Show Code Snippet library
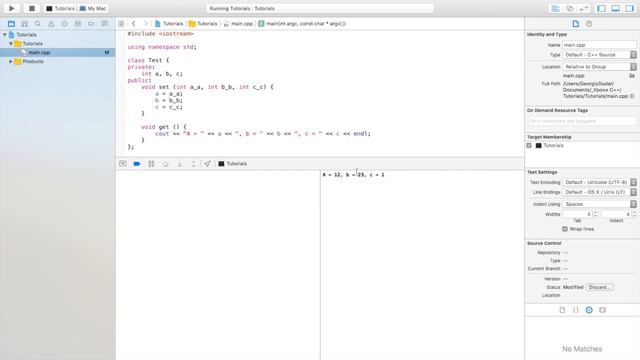640x360 pixels. coord(576,310)
